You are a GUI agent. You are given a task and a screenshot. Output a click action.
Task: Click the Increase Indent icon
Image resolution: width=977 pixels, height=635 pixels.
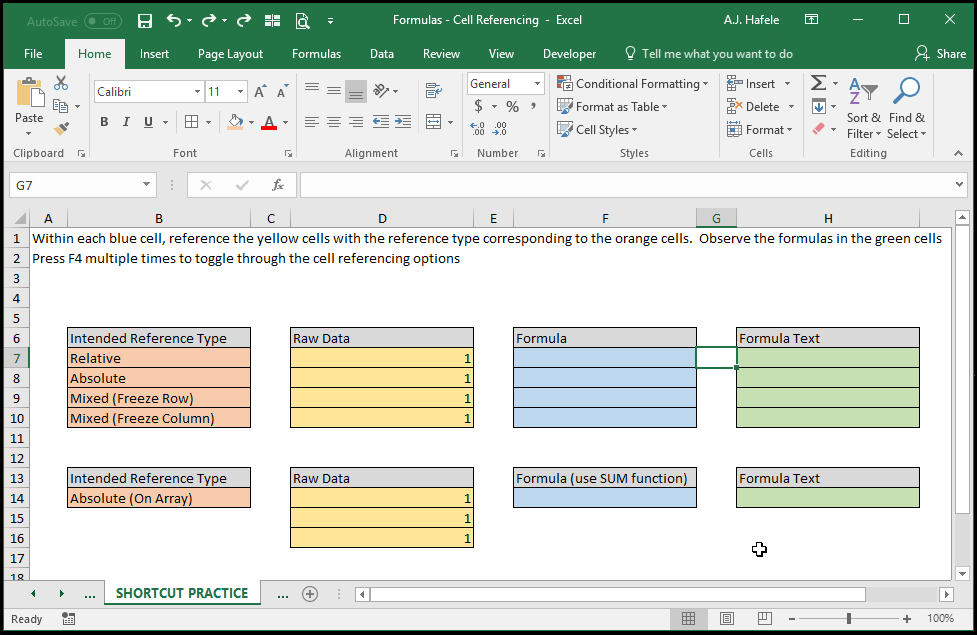(403, 122)
